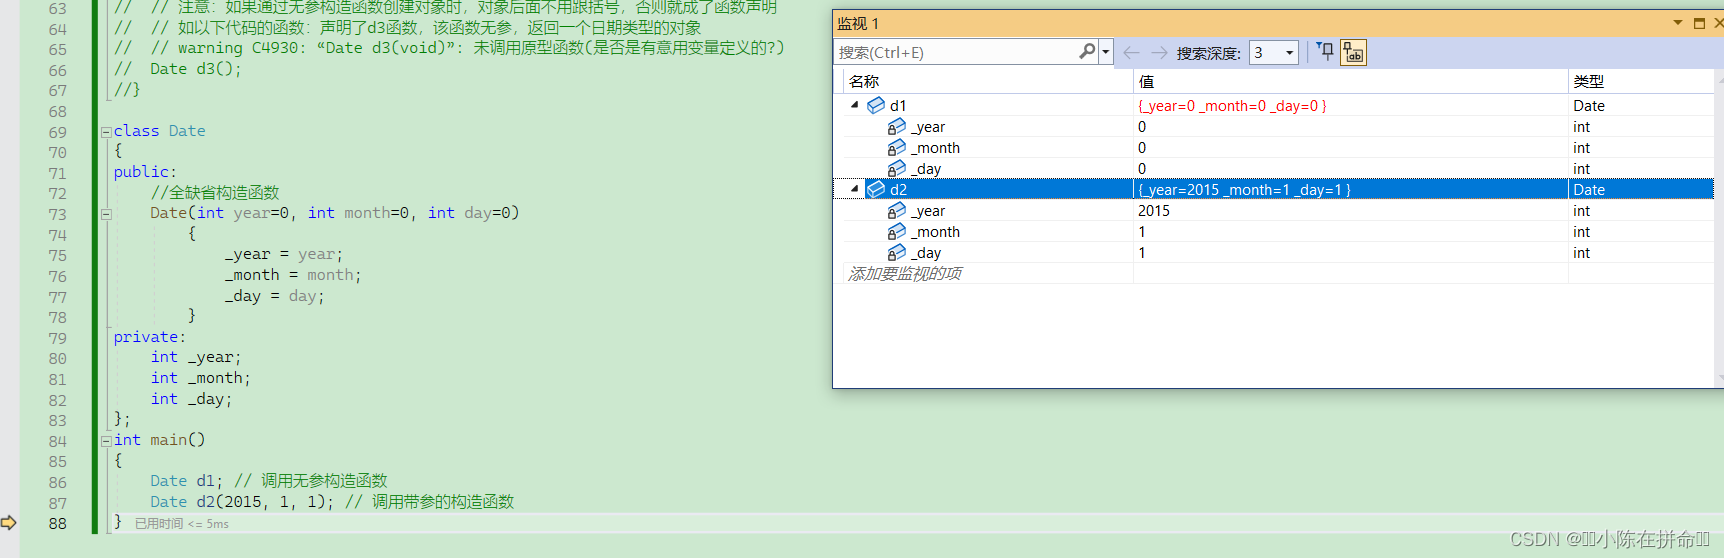Click the _year field icon under d2
The height and width of the screenshot is (558, 1724).
[897, 211]
